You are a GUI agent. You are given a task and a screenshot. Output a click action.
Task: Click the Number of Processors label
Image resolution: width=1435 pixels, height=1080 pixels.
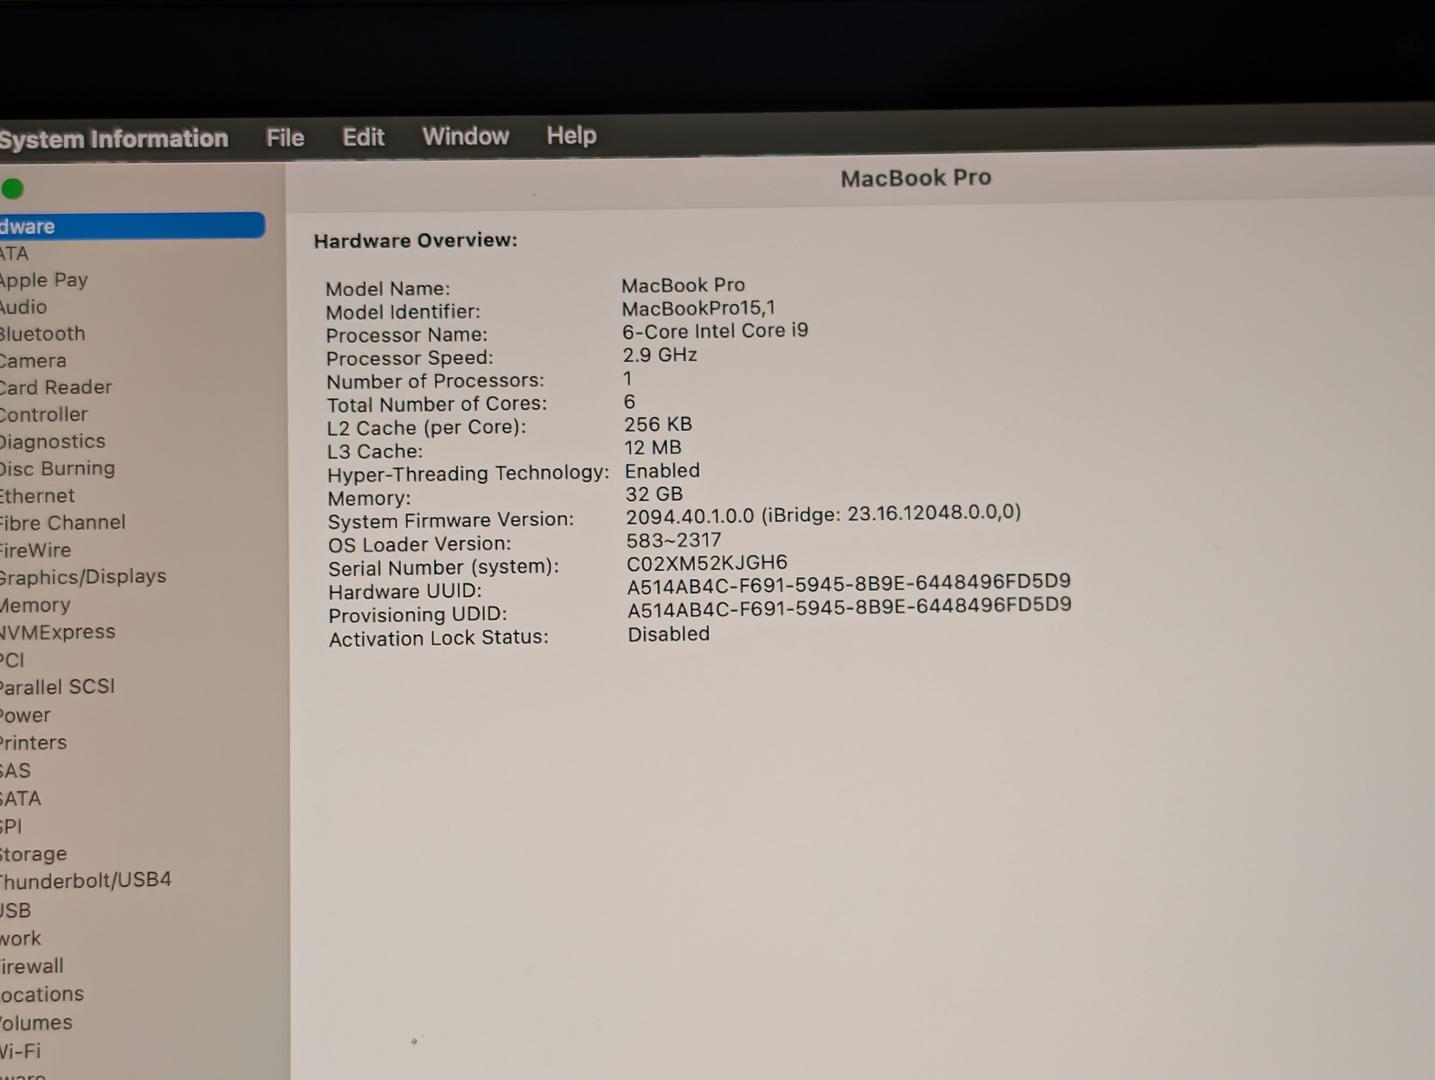pos(435,381)
